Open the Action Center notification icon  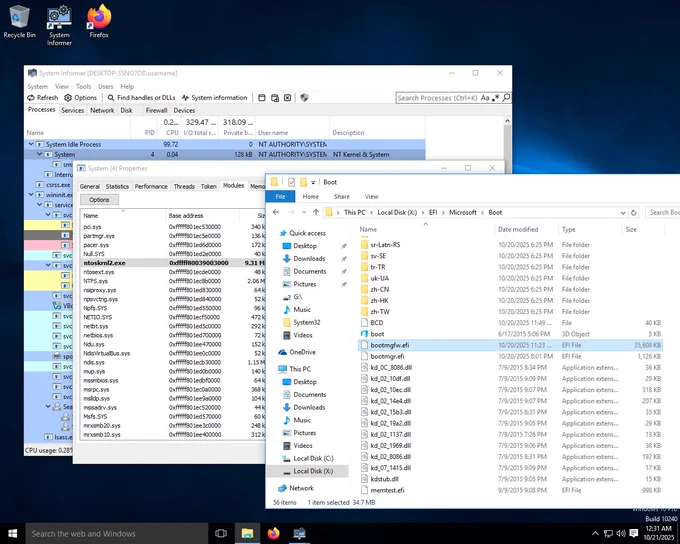point(634,534)
